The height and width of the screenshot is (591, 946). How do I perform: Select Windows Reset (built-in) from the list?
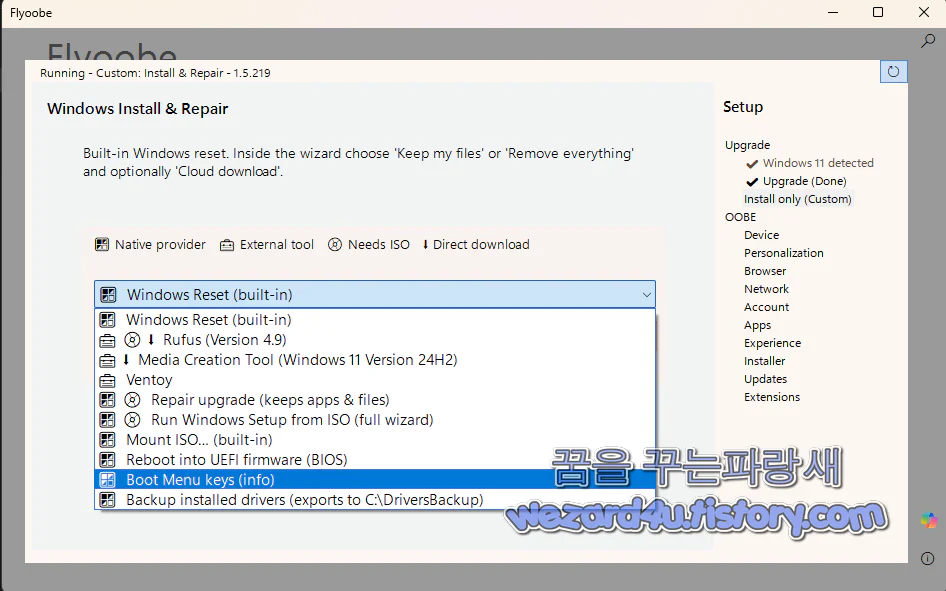(x=375, y=320)
